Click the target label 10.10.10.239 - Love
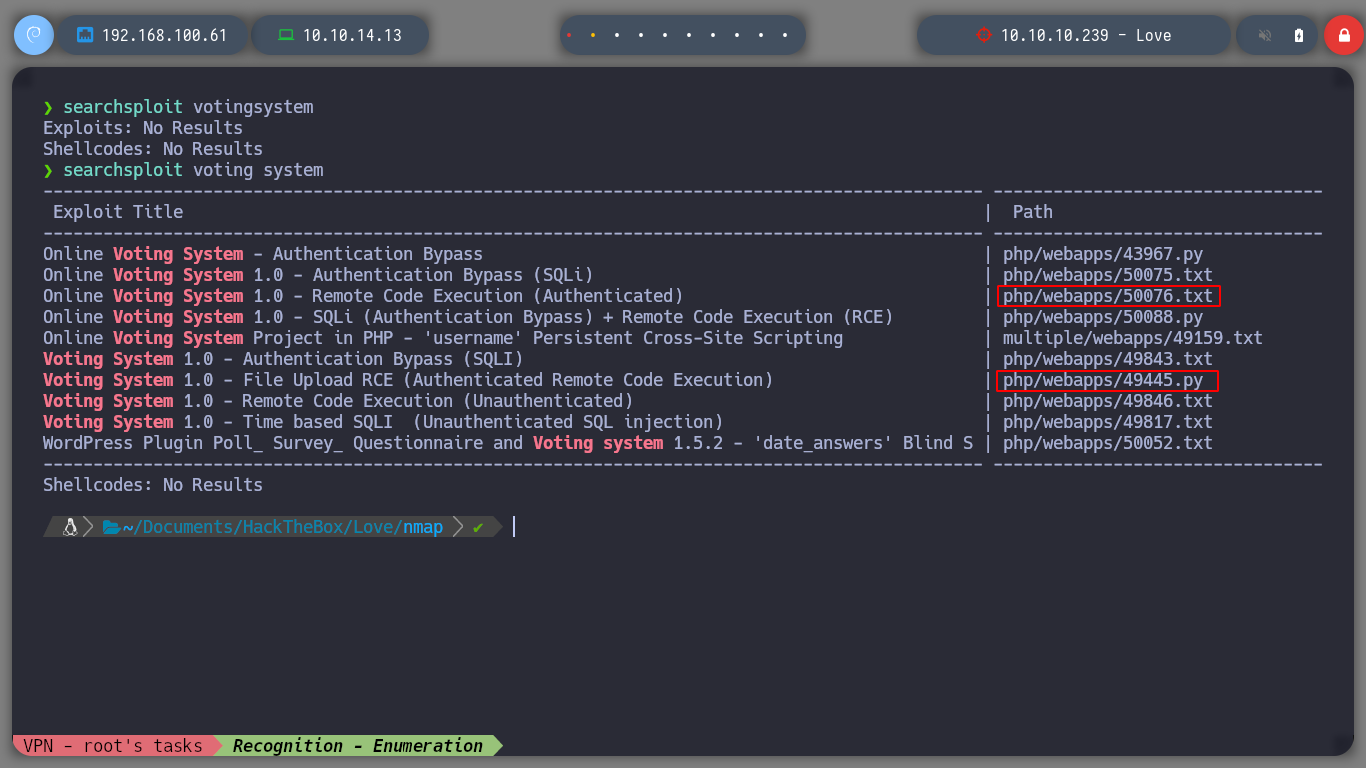 tap(1086, 35)
